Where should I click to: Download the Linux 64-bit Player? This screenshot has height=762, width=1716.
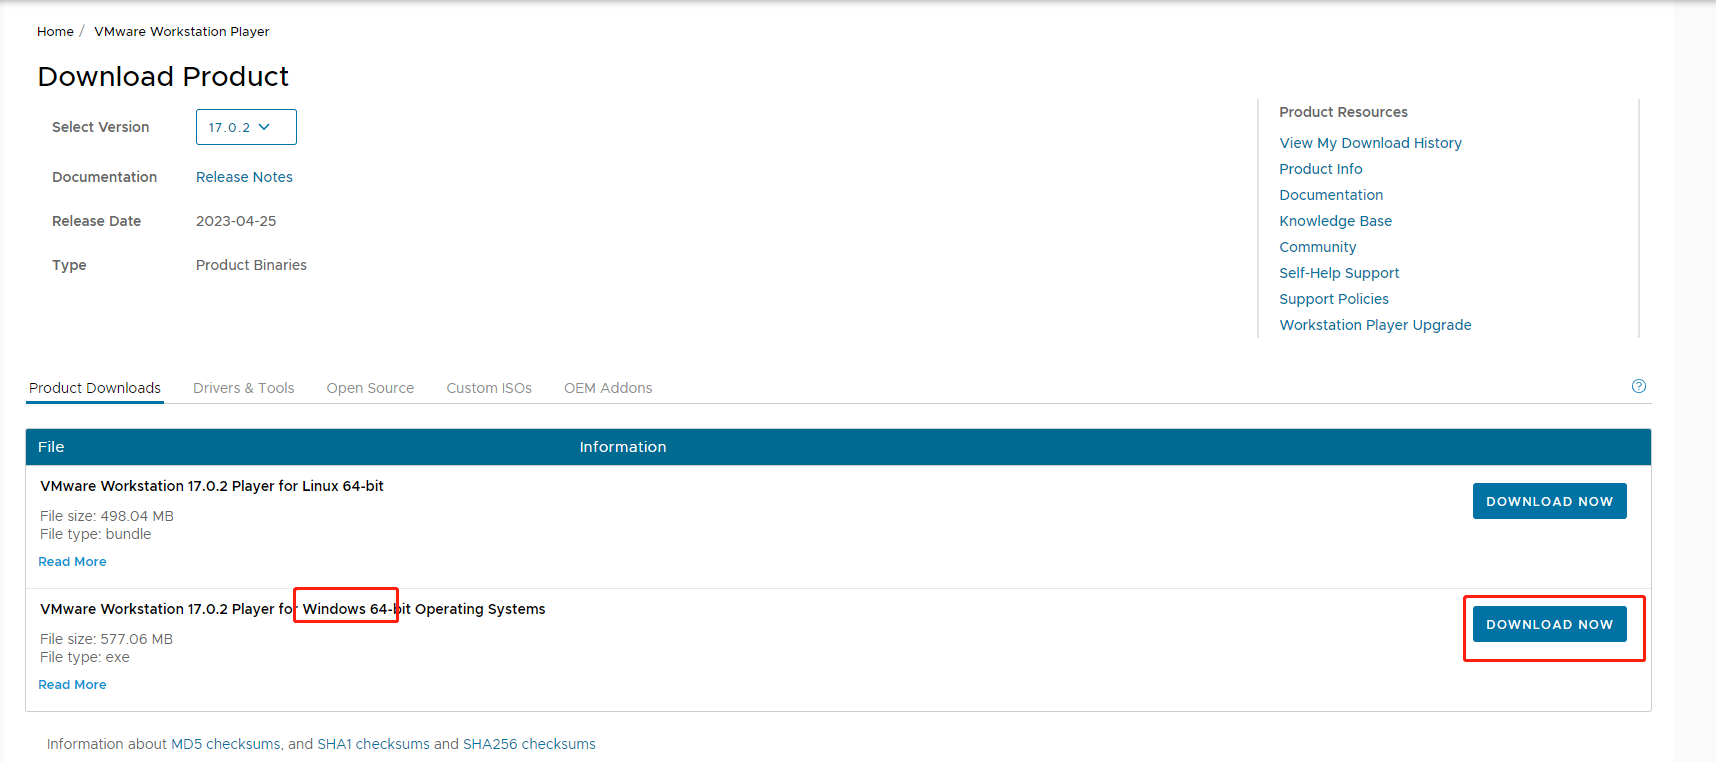pos(1549,501)
